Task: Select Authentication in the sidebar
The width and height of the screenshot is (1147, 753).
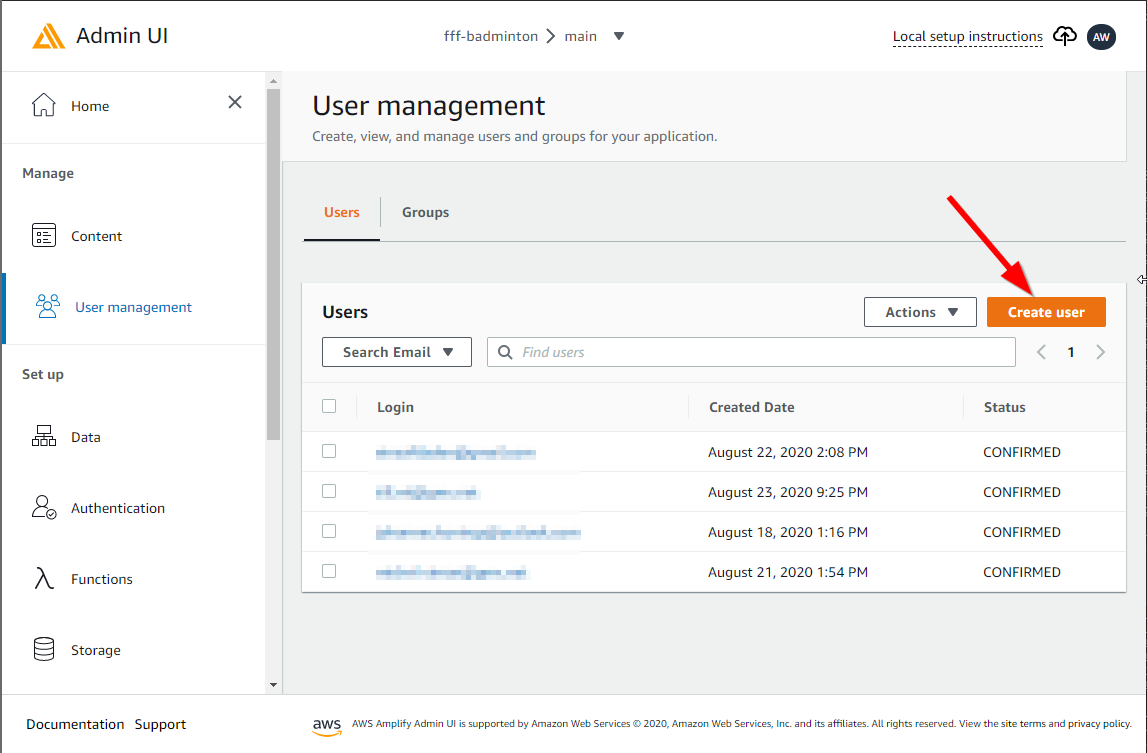Action: pyautogui.click(x=118, y=507)
